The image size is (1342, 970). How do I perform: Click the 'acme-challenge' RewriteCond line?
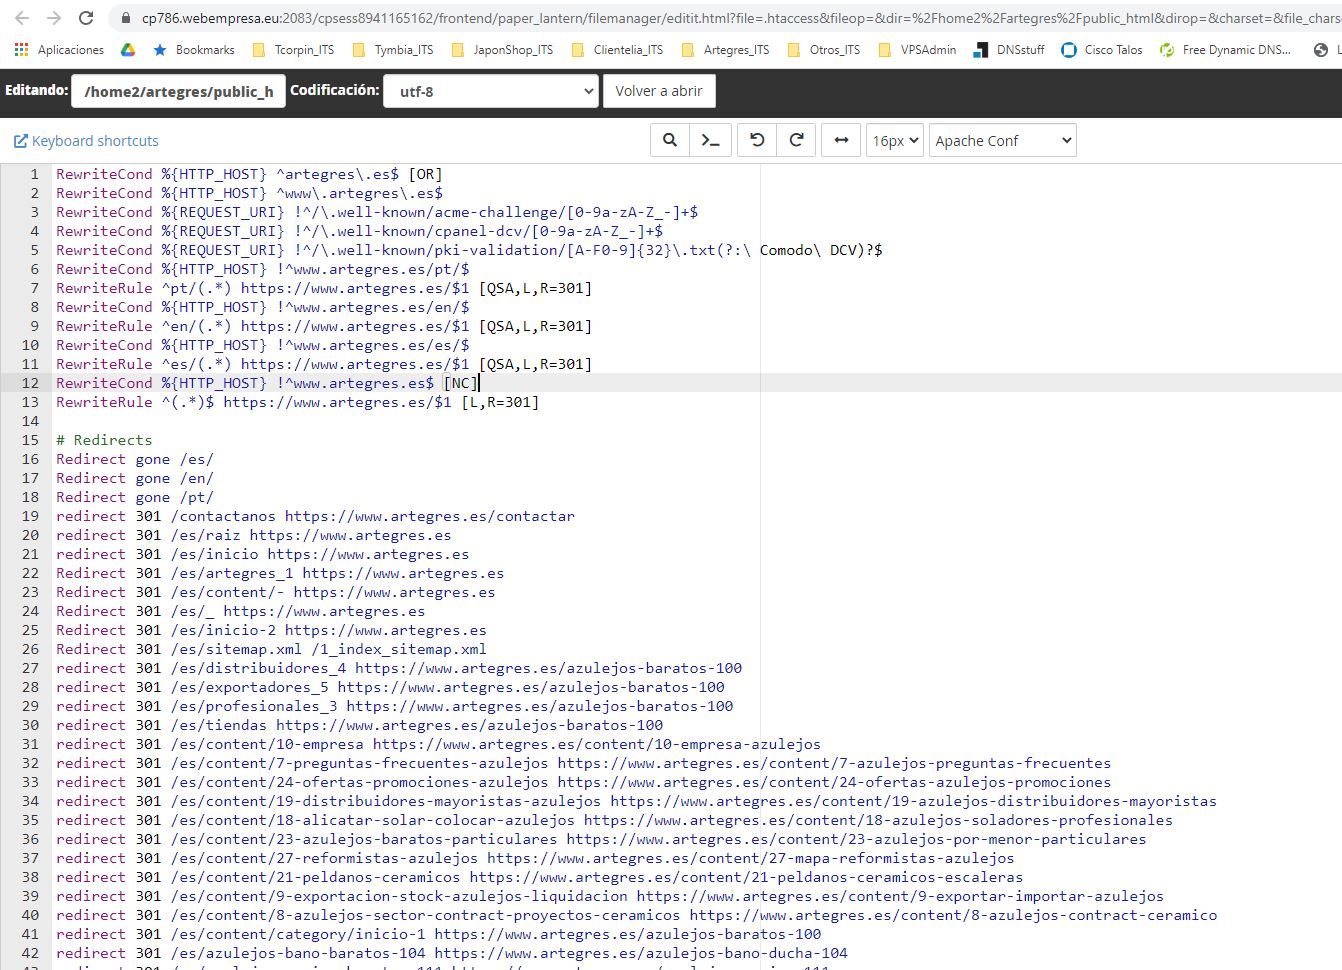tap(377, 212)
